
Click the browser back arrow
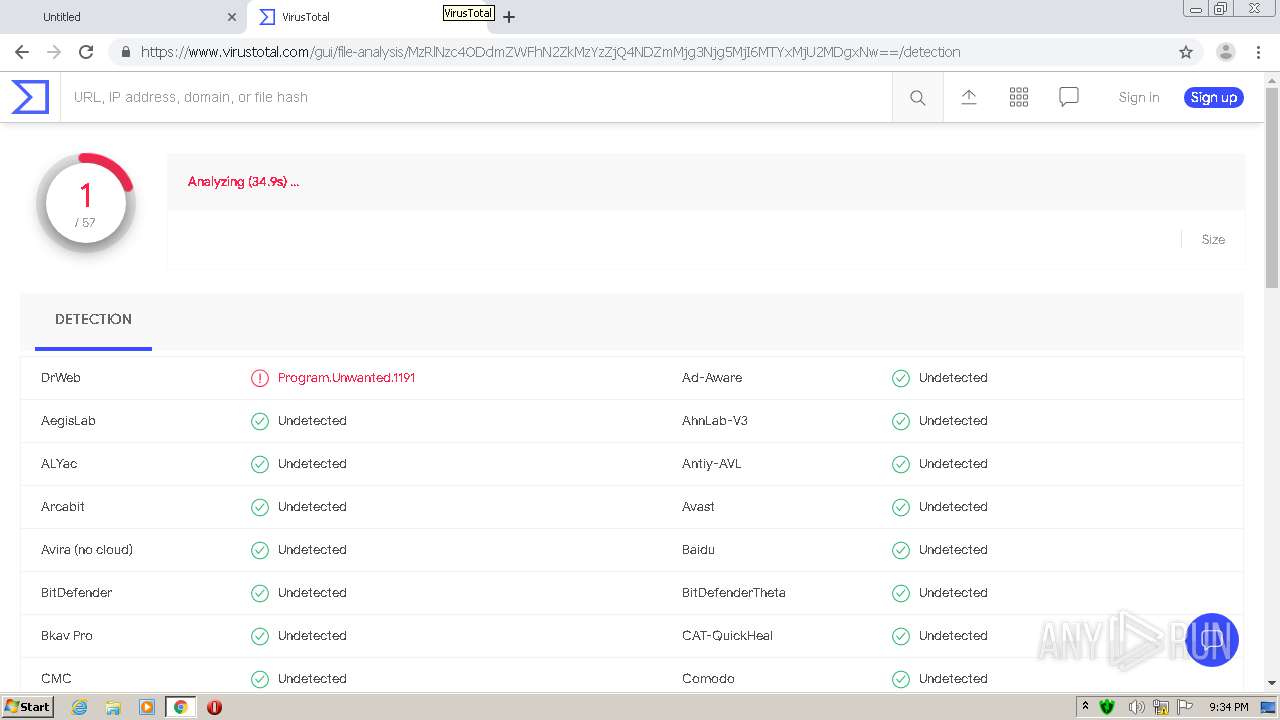click(x=22, y=52)
